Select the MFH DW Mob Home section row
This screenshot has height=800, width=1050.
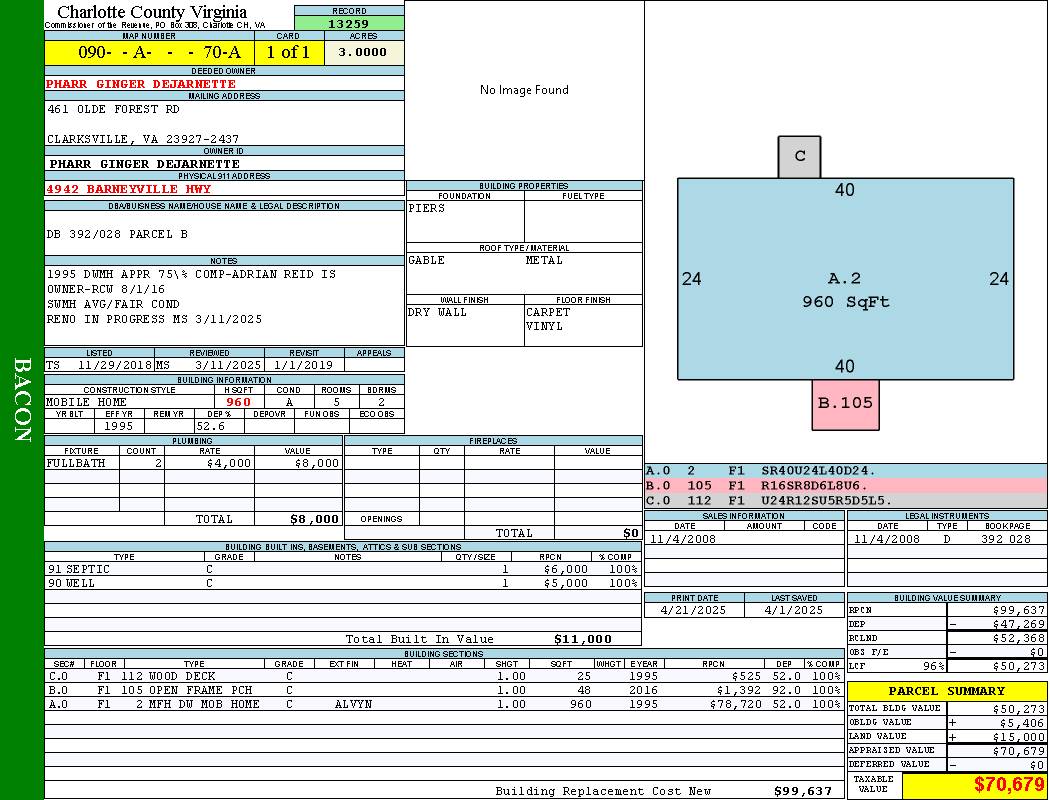pos(443,704)
